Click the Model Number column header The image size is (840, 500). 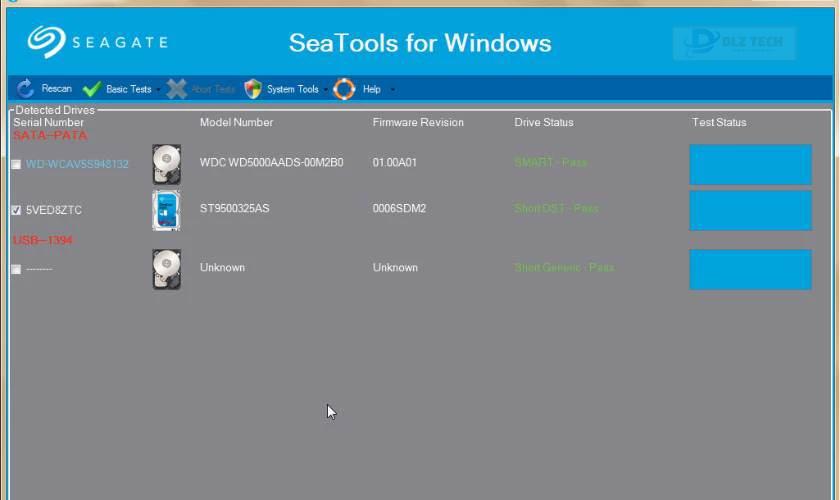[x=236, y=122]
